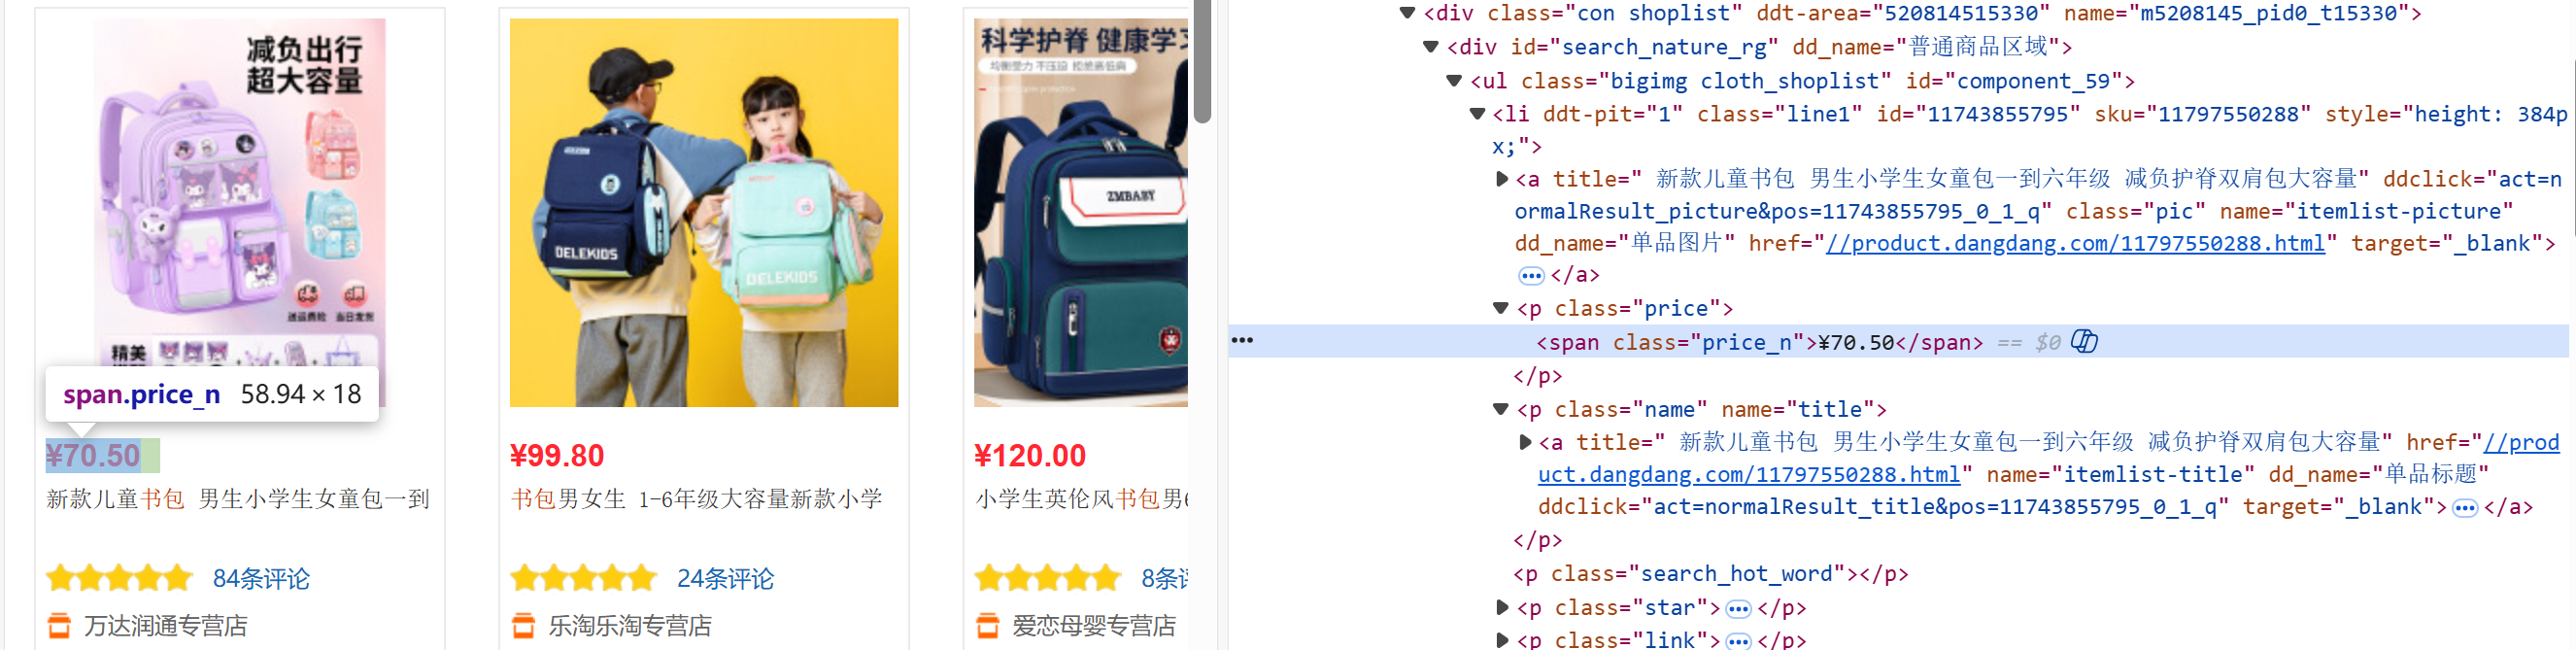Click the ellipsis badge before the closing a tag
Viewport: 2576px width, 650px height.
point(1531,276)
